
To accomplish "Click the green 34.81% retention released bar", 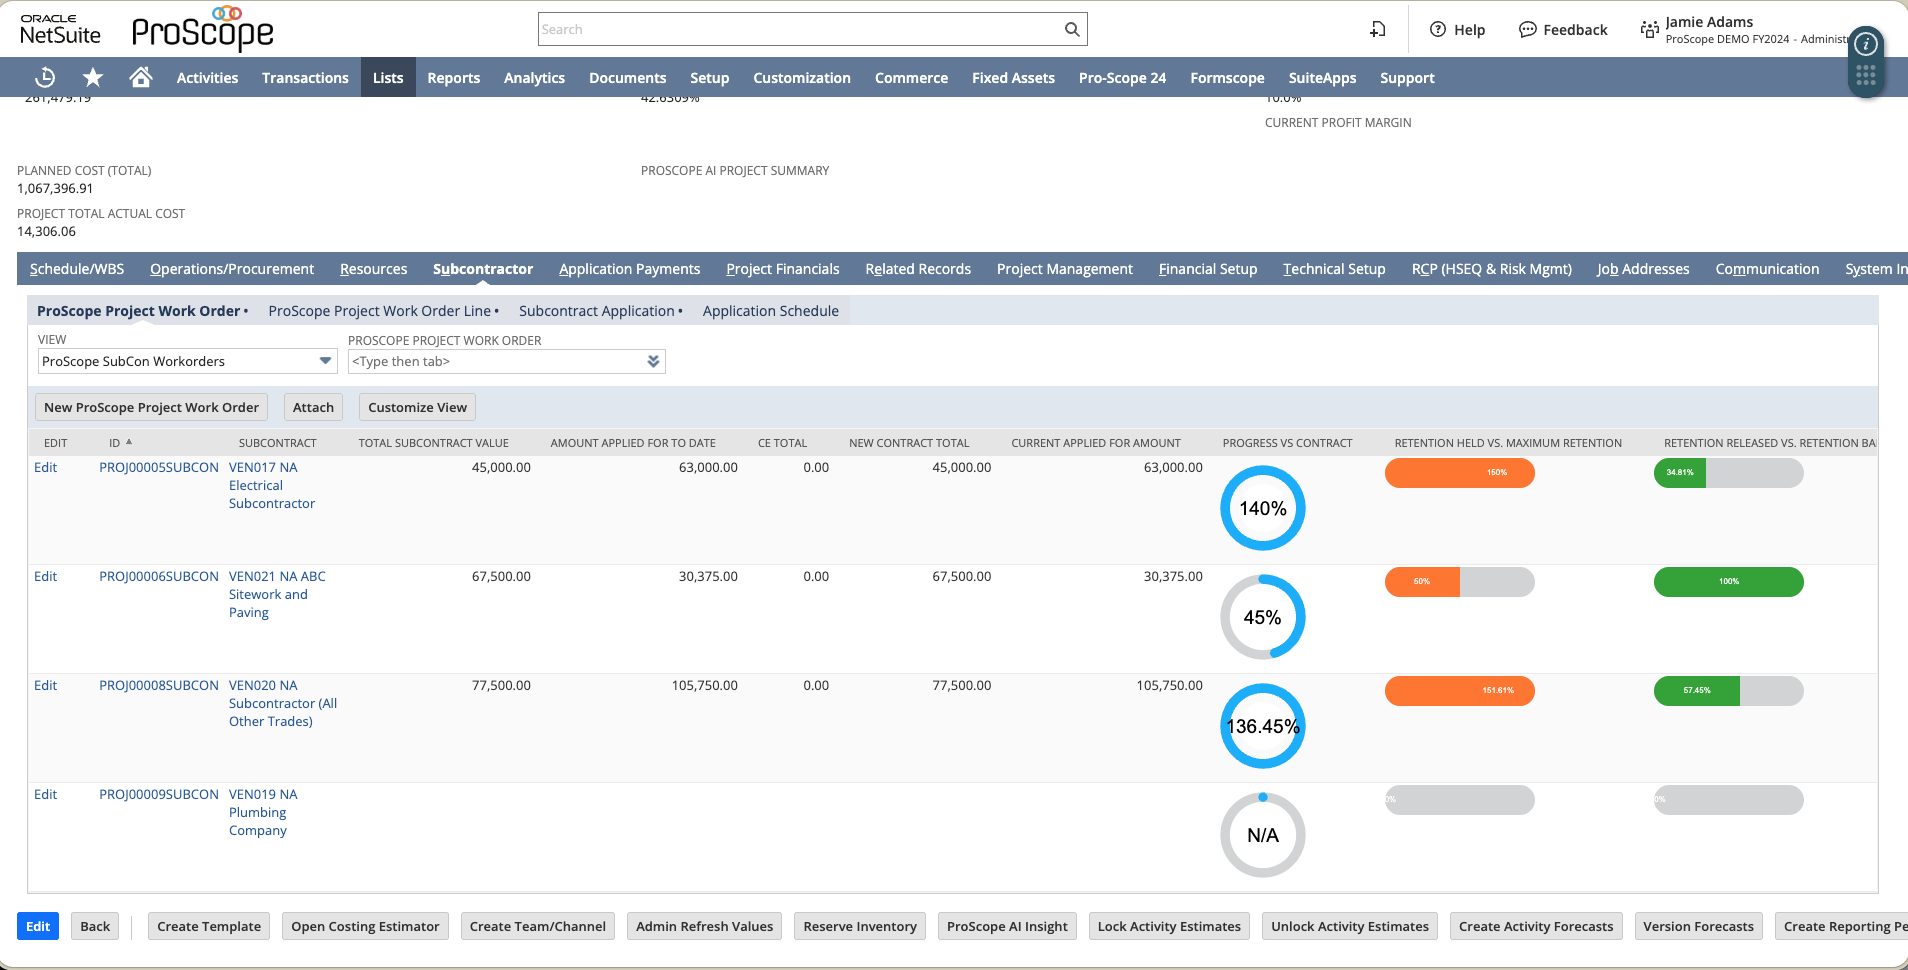I will 1680,473.
